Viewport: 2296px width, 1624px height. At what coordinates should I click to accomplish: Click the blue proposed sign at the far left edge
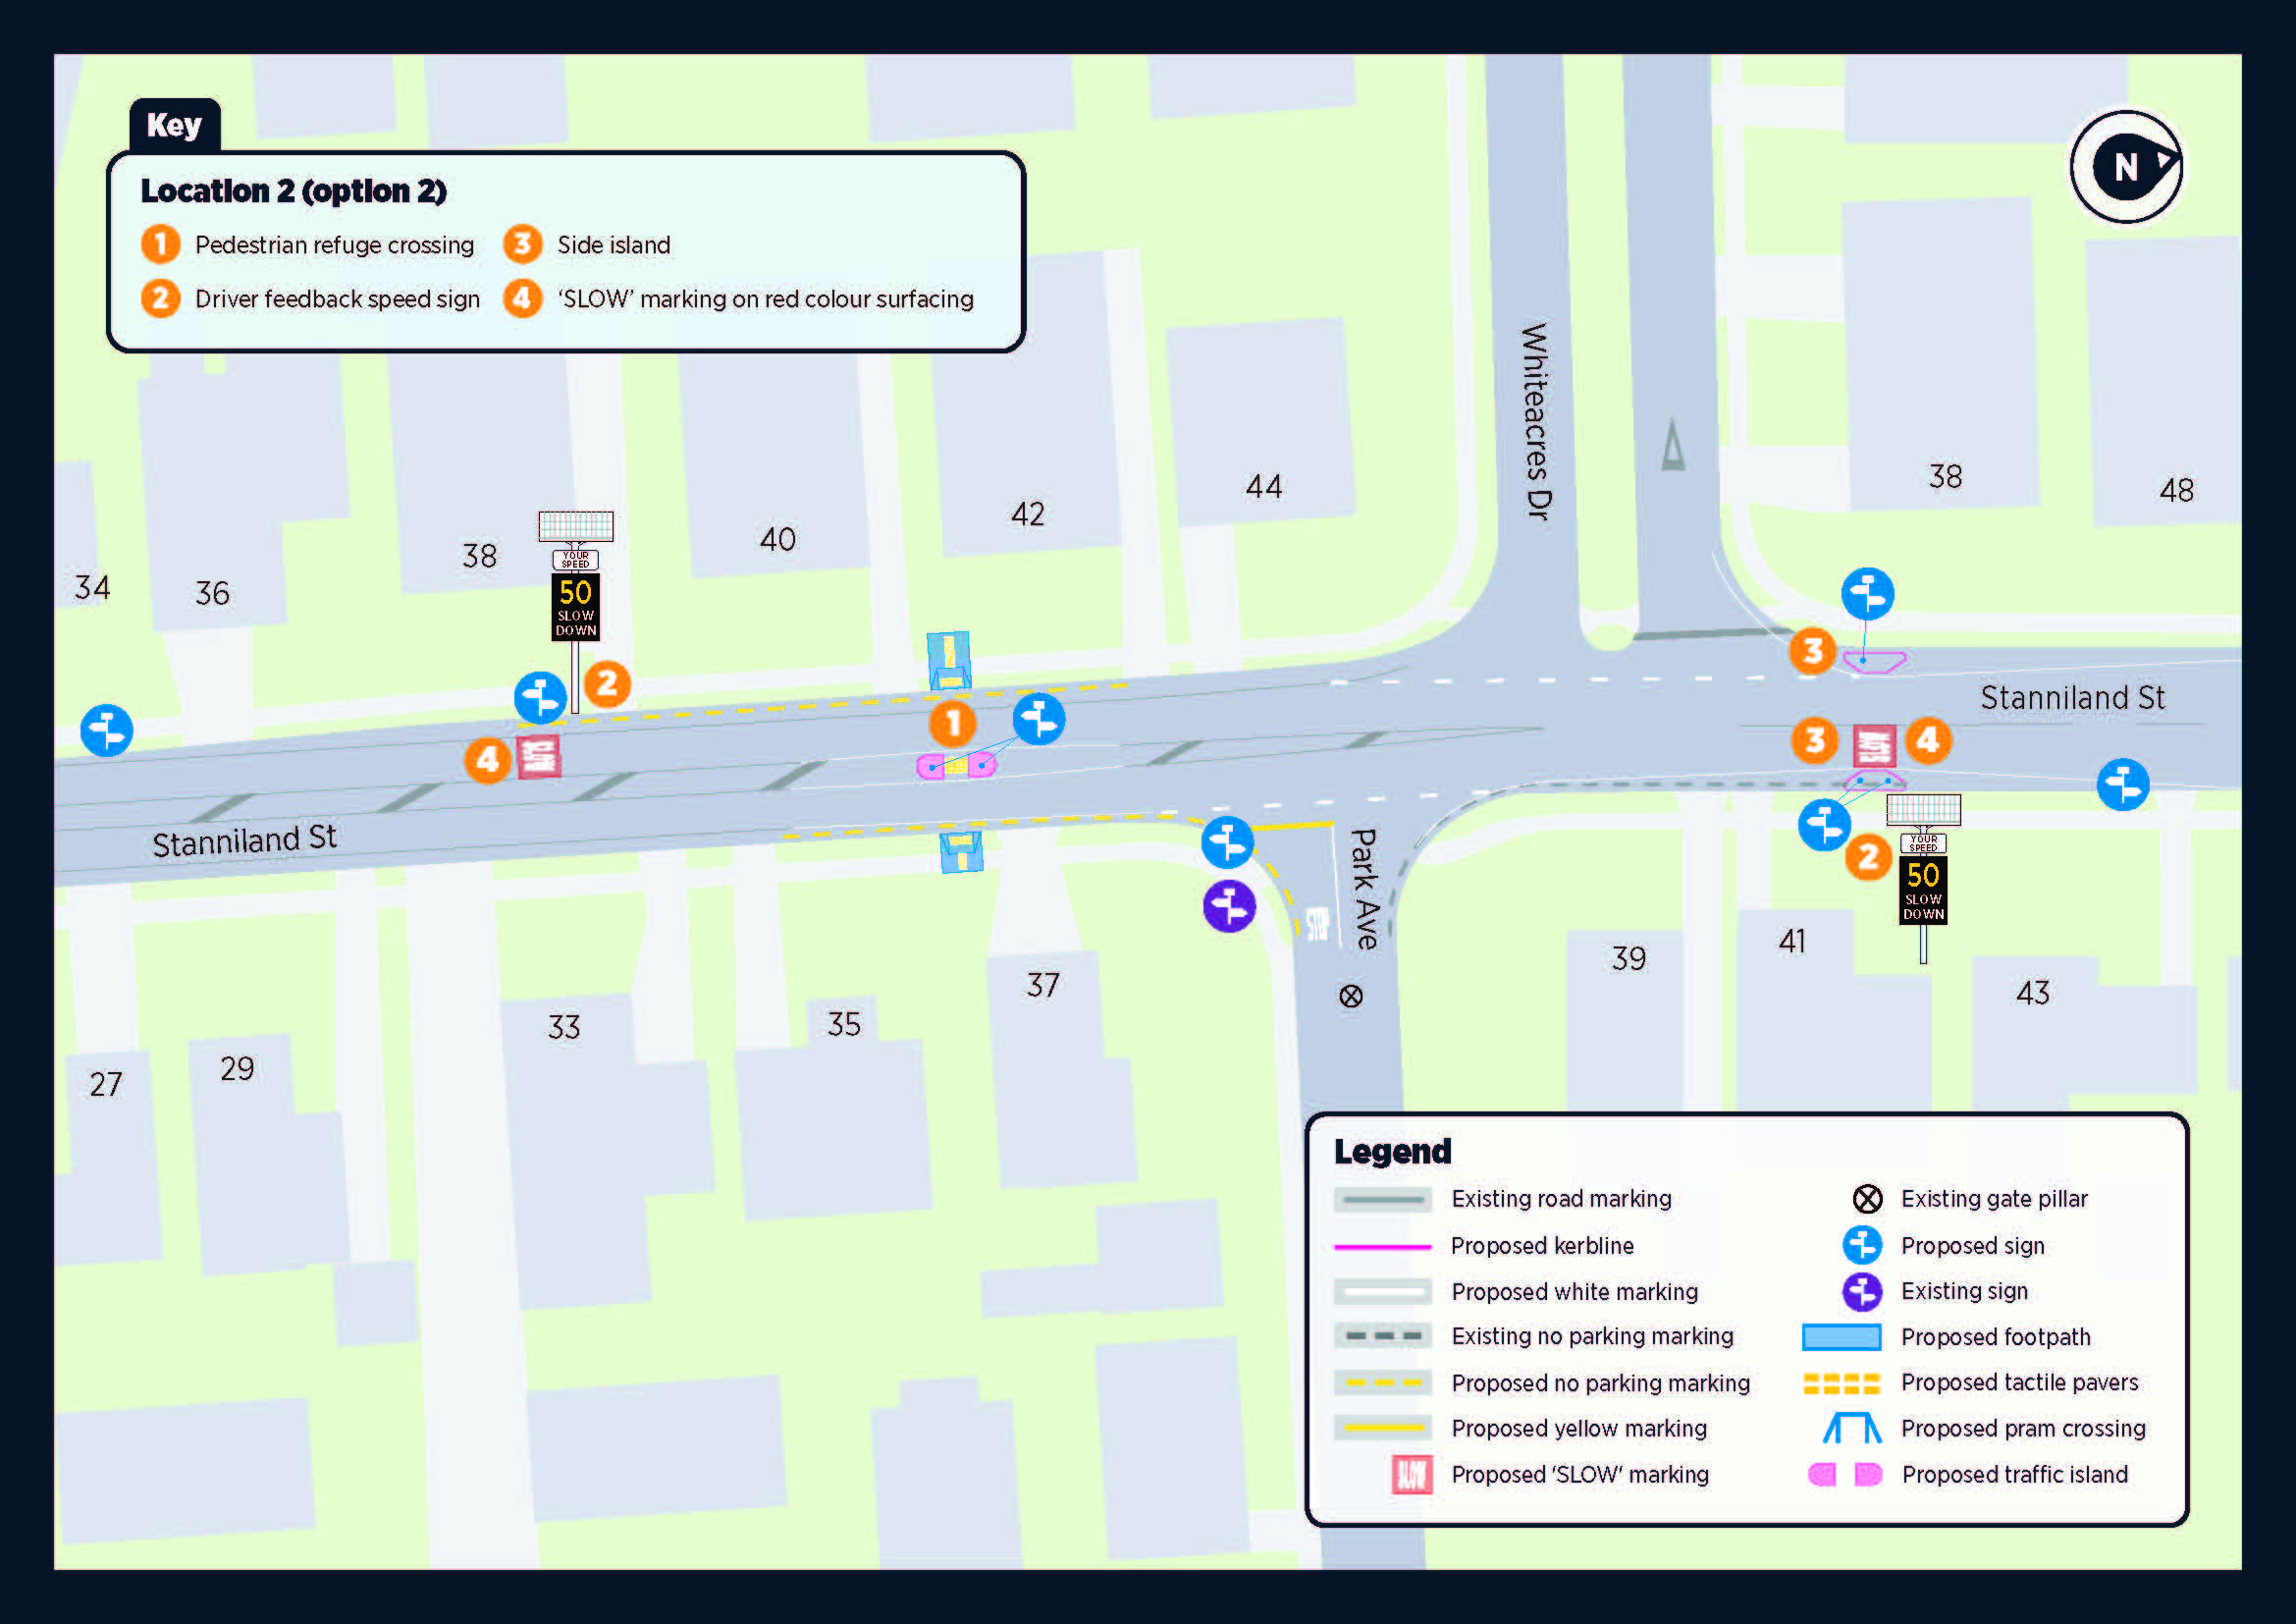[x=106, y=730]
